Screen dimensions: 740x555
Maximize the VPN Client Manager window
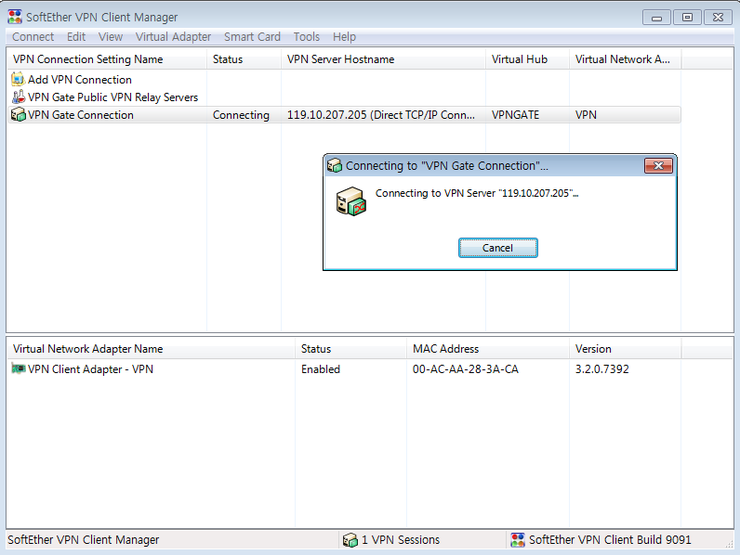point(687,17)
